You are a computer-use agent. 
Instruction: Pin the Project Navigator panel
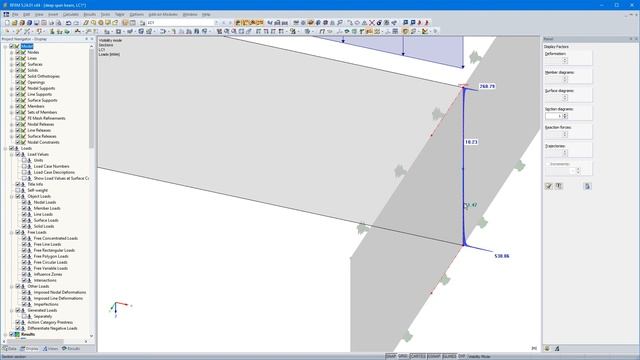[86, 39]
